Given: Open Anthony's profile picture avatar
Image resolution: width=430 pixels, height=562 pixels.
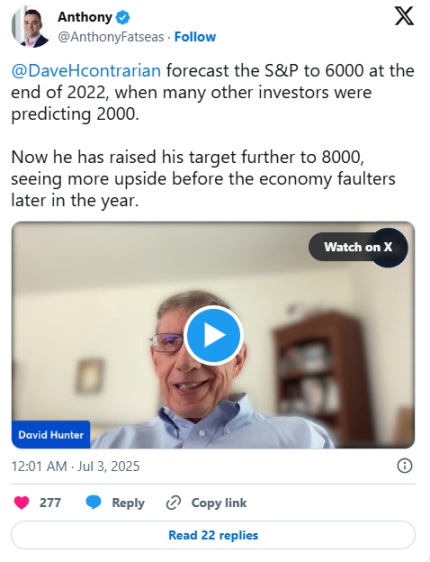Looking at the screenshot, I should (x=31, y=28).
